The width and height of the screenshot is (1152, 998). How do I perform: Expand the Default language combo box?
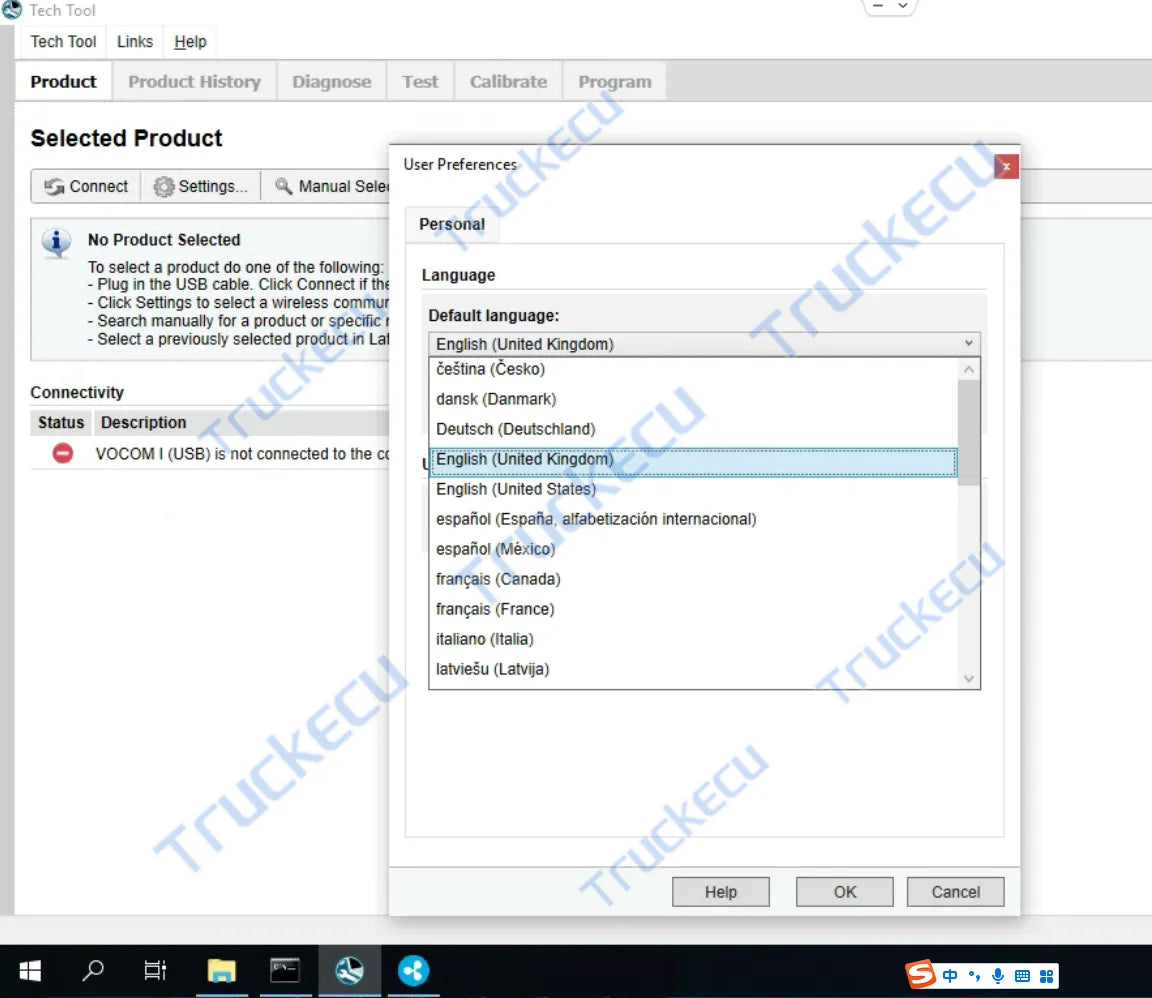967,344
